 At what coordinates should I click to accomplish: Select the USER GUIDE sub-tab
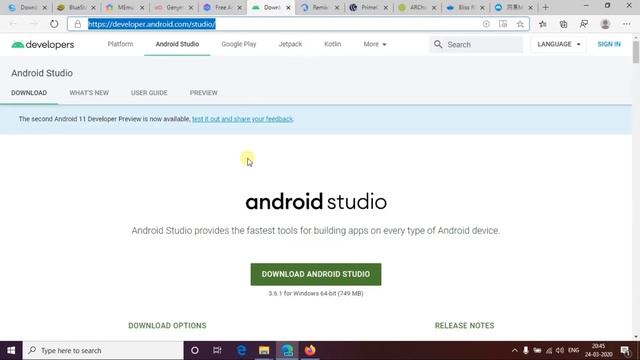point(149,93)
